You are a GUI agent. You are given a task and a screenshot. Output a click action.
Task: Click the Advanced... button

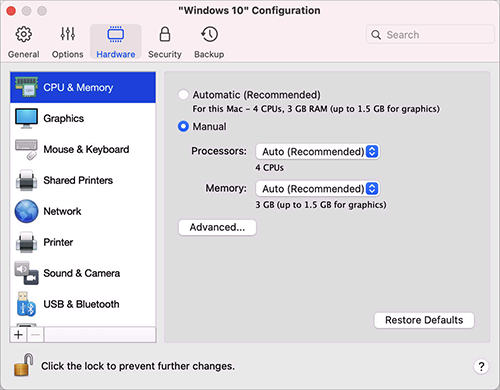(217, 227)
